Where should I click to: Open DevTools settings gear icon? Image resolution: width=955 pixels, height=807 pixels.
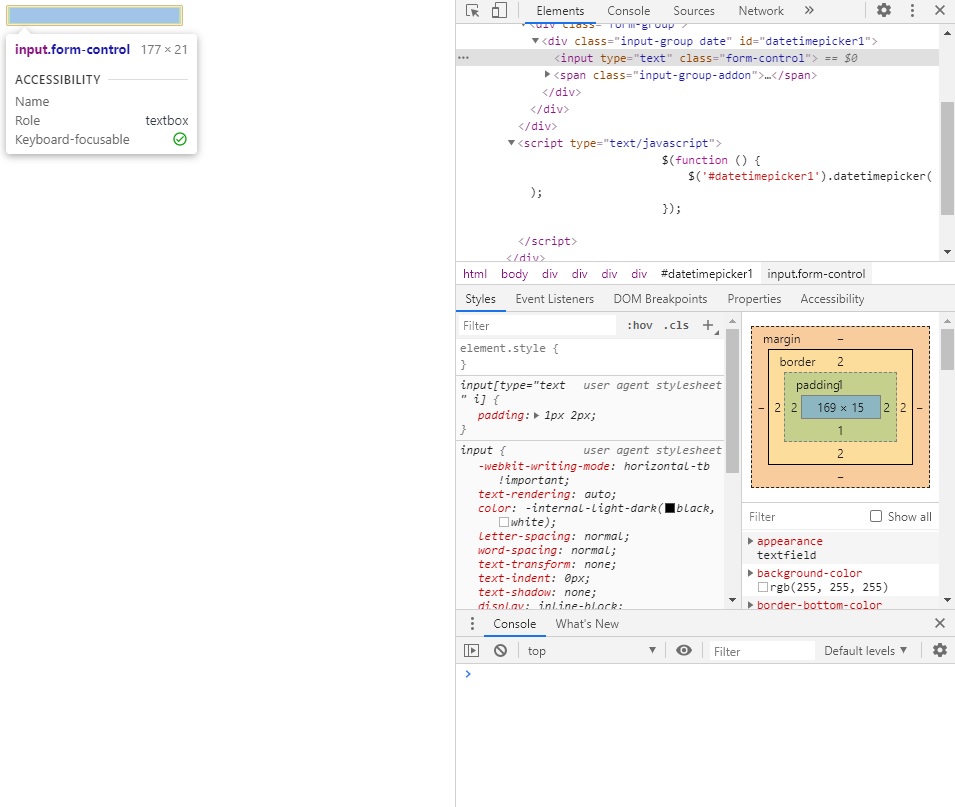tap(884, 10)
